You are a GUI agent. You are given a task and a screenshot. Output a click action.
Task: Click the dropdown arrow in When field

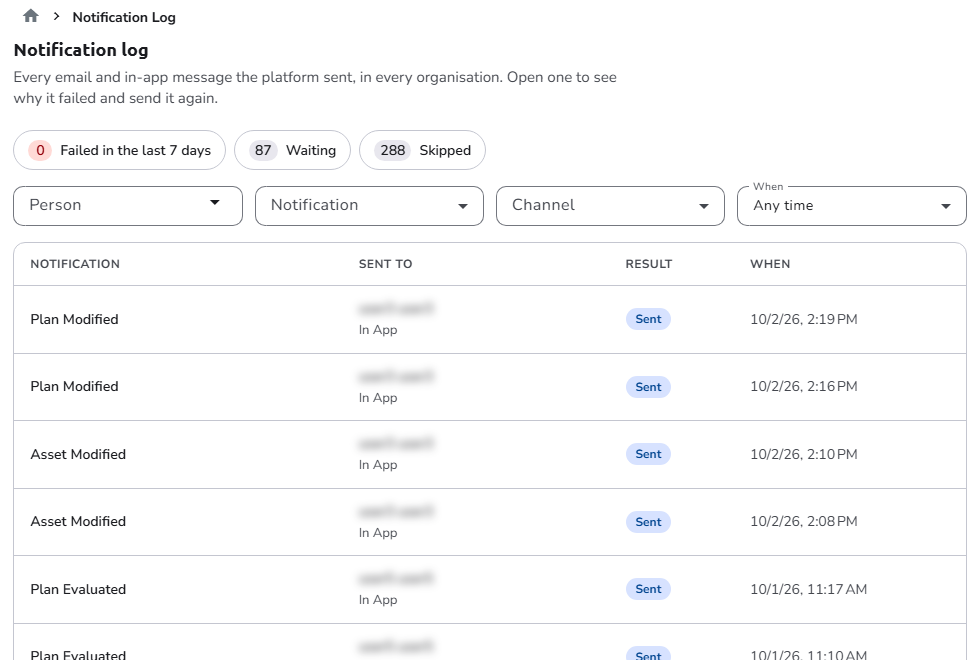pyautogui.click(x=946, y=206)
